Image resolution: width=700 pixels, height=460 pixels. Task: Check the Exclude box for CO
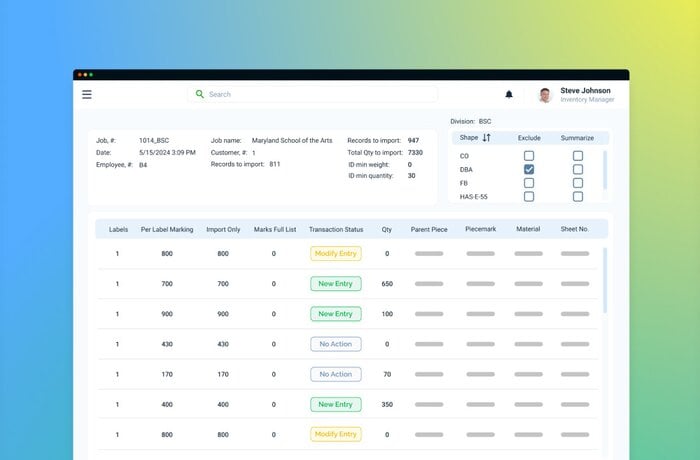(x=529, y=156)
